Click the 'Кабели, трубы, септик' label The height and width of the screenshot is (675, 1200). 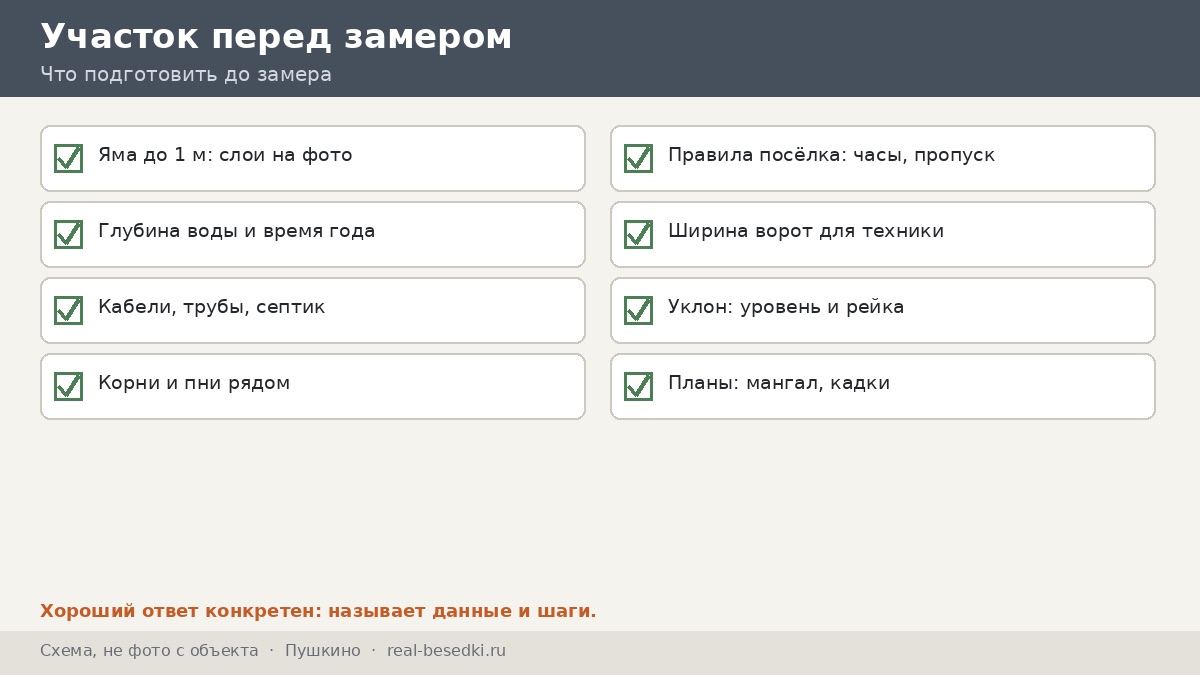coord(212,307)
